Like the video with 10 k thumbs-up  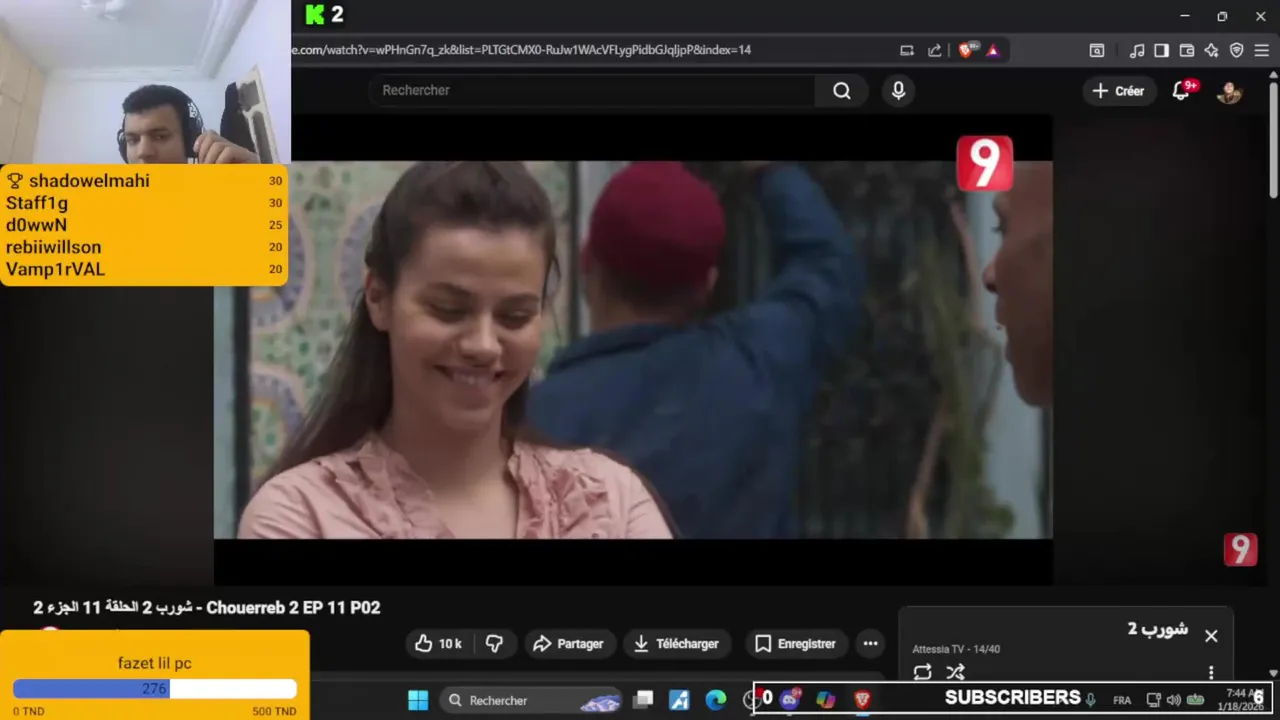pos(438,644)
